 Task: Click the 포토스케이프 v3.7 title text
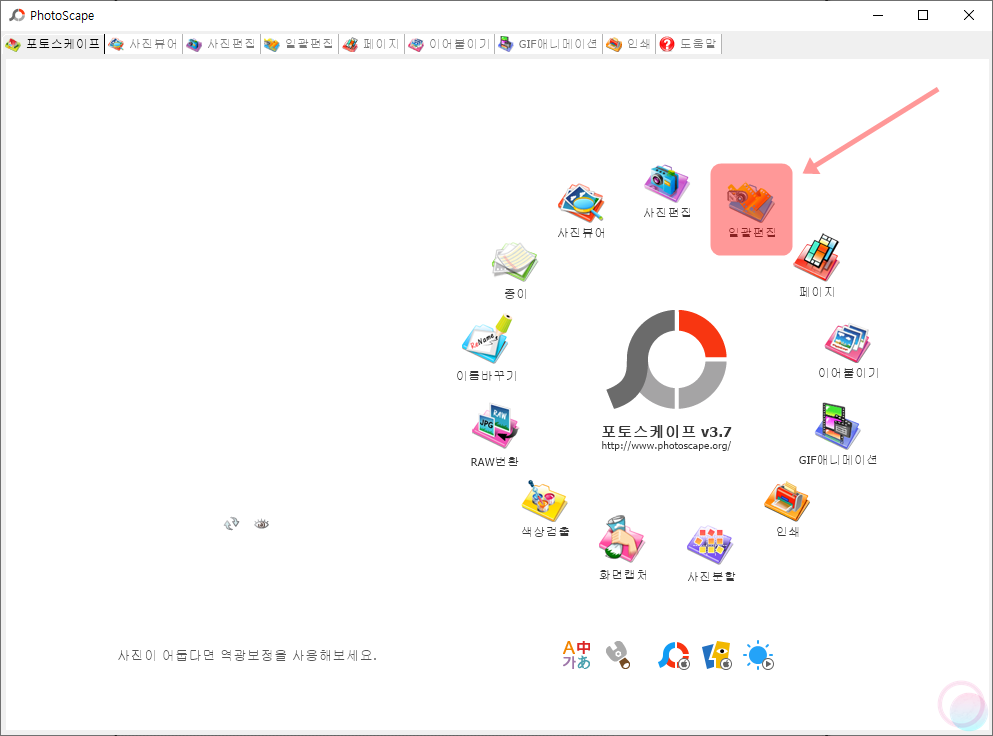click(666, 431)
